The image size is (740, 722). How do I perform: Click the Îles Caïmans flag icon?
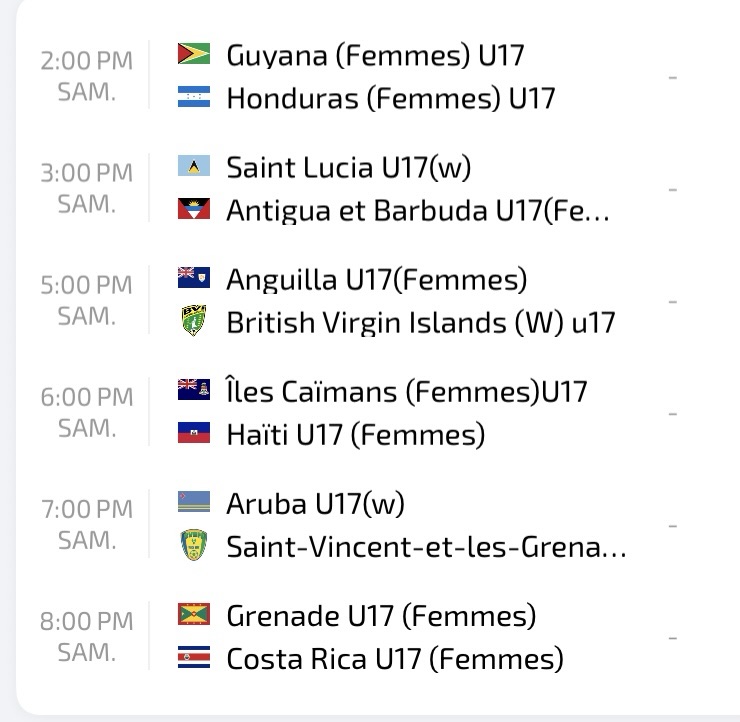pos(193,390)
